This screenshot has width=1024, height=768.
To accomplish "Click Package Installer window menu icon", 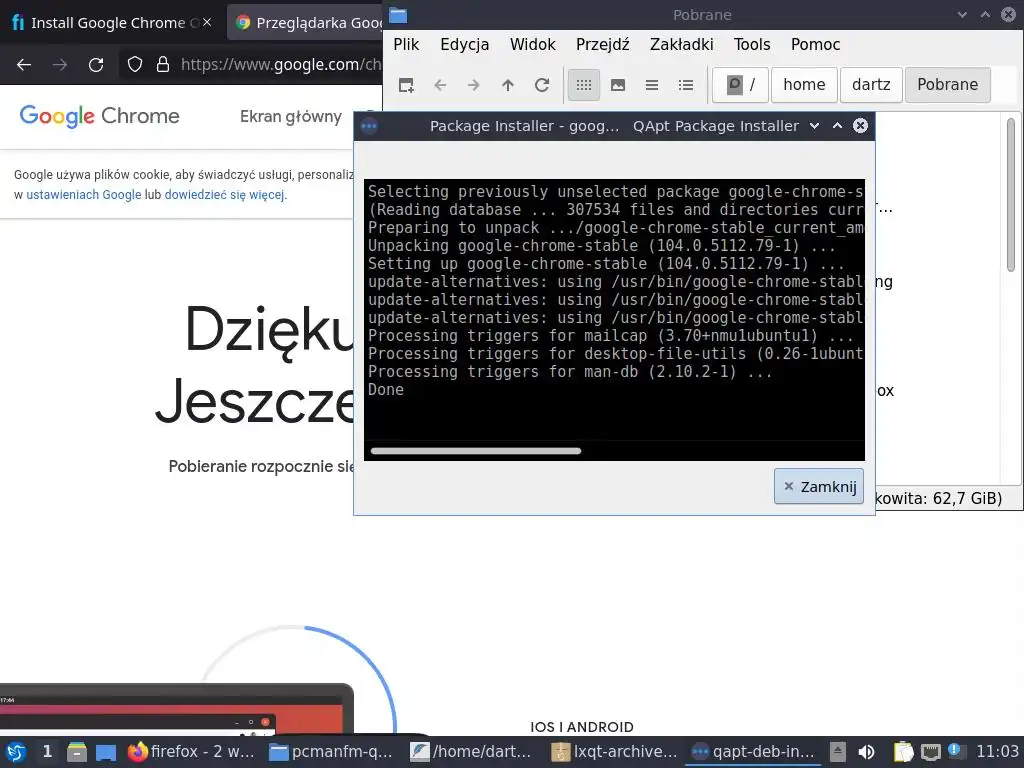I will pos(369,126).
